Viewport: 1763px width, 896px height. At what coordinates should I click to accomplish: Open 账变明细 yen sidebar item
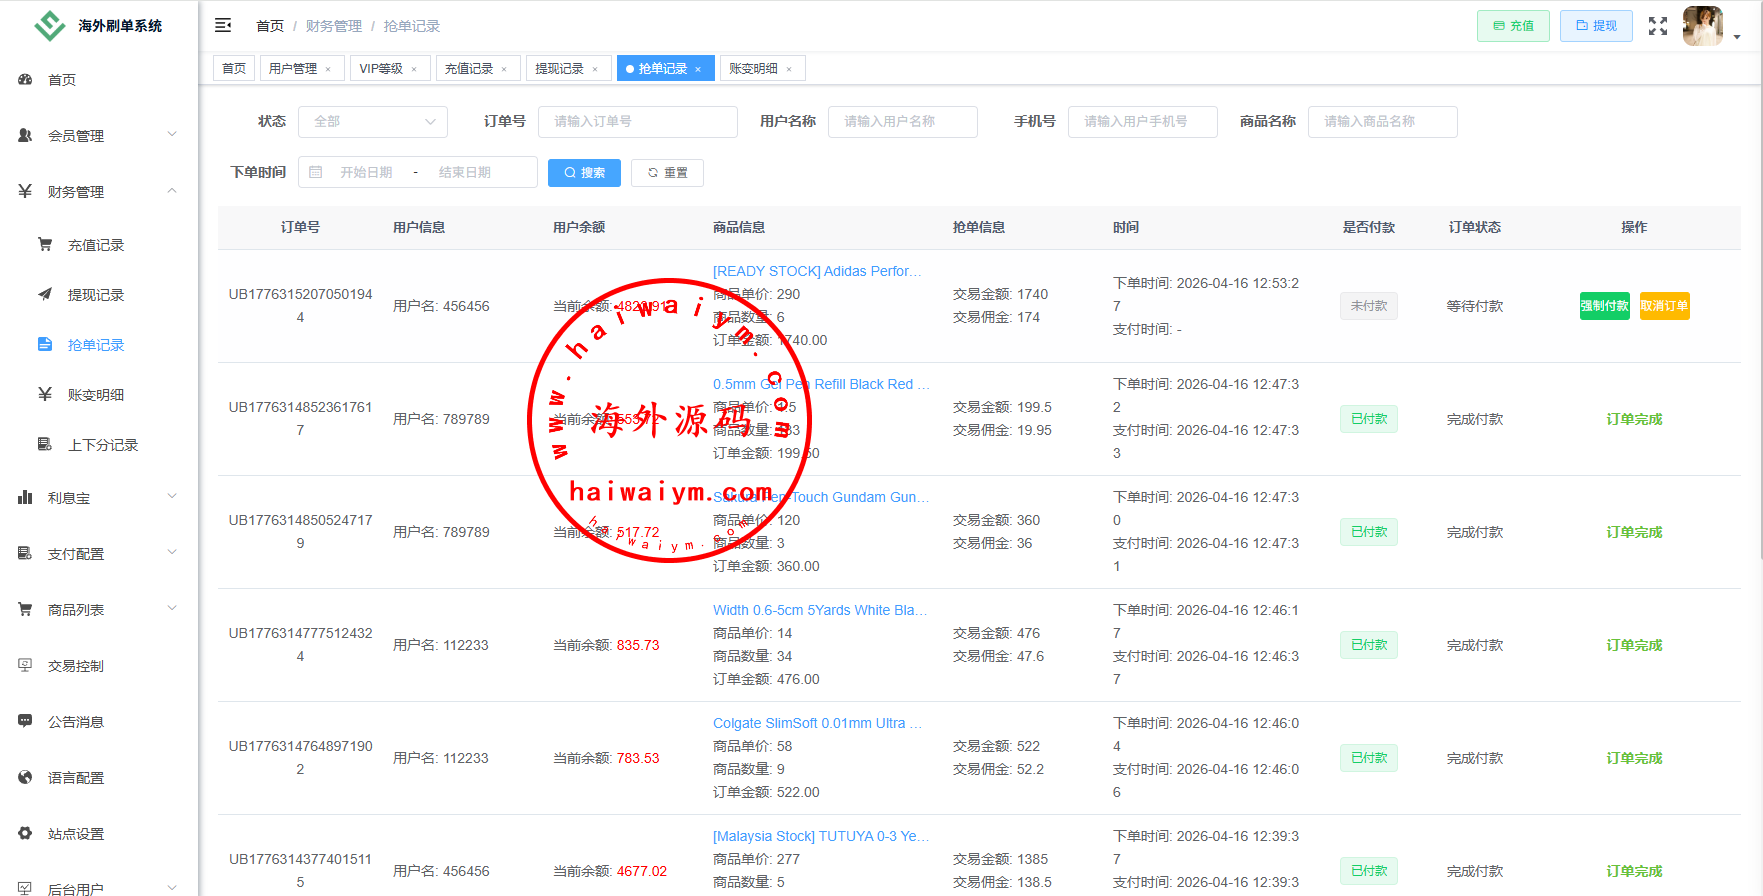click(95, 395)
